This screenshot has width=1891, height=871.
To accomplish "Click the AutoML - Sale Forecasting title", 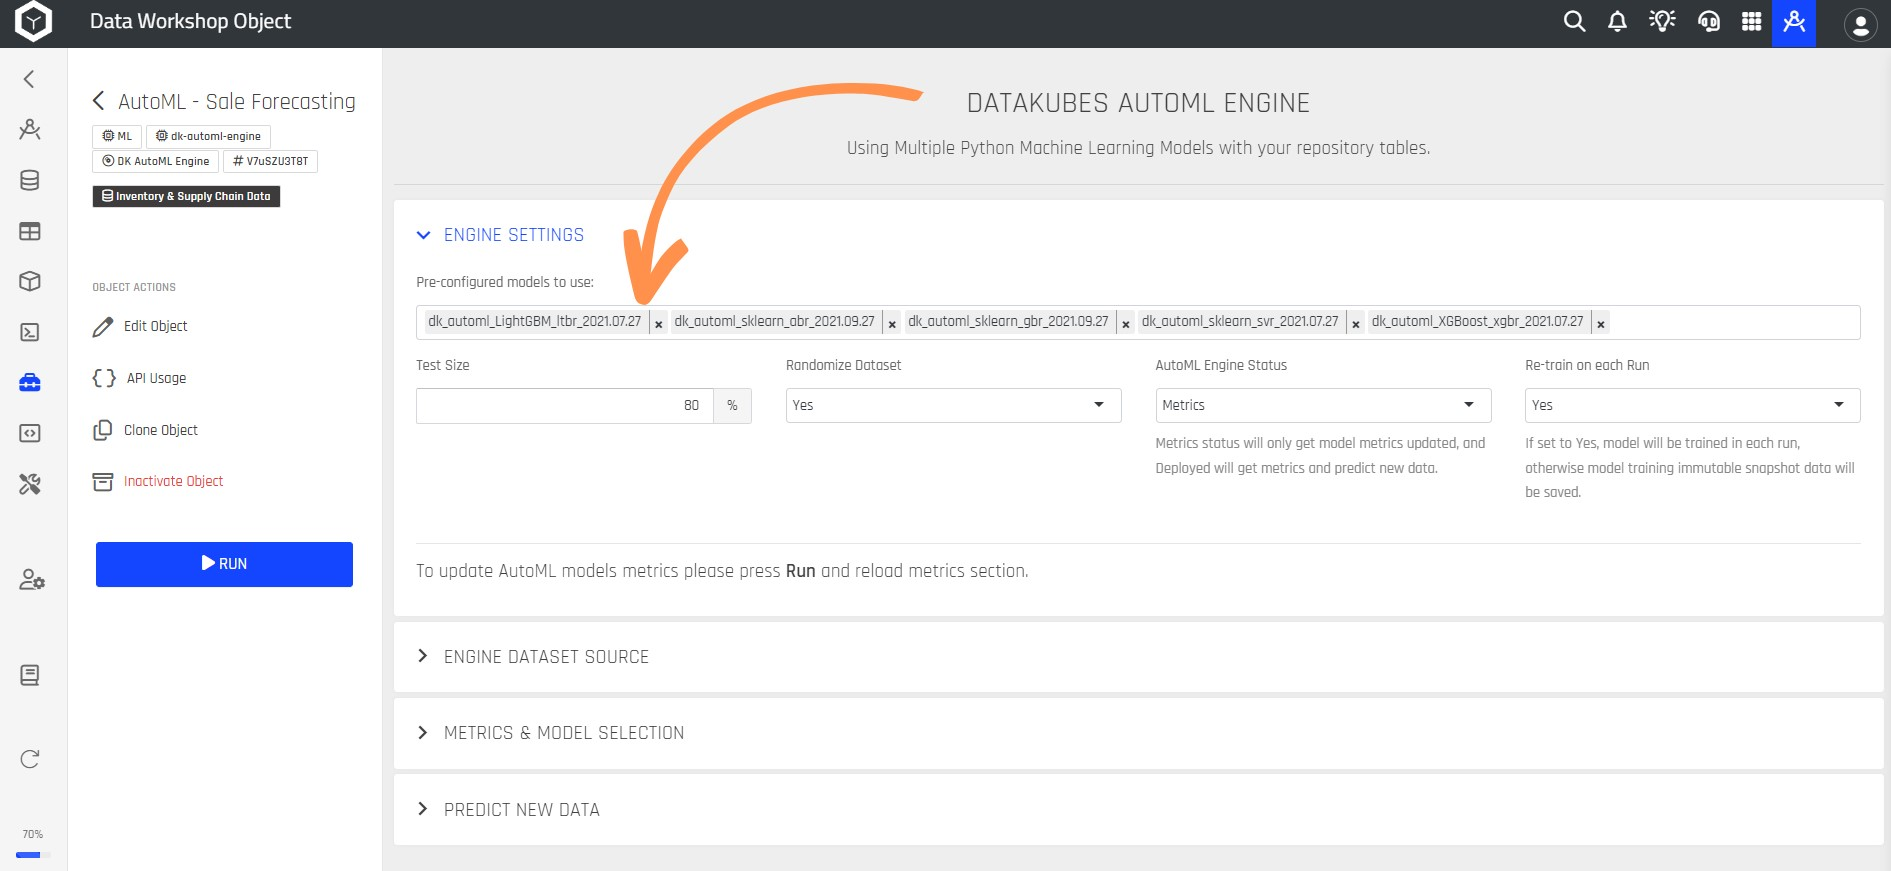I will [237, 101].
